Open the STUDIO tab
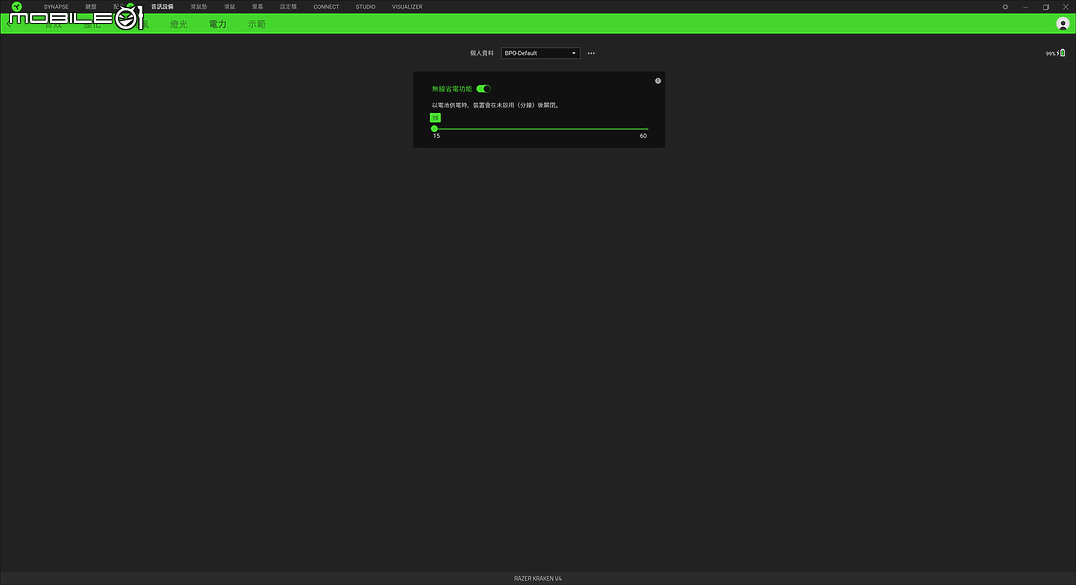Screen dimensions: 1076x585 (365, 7)
